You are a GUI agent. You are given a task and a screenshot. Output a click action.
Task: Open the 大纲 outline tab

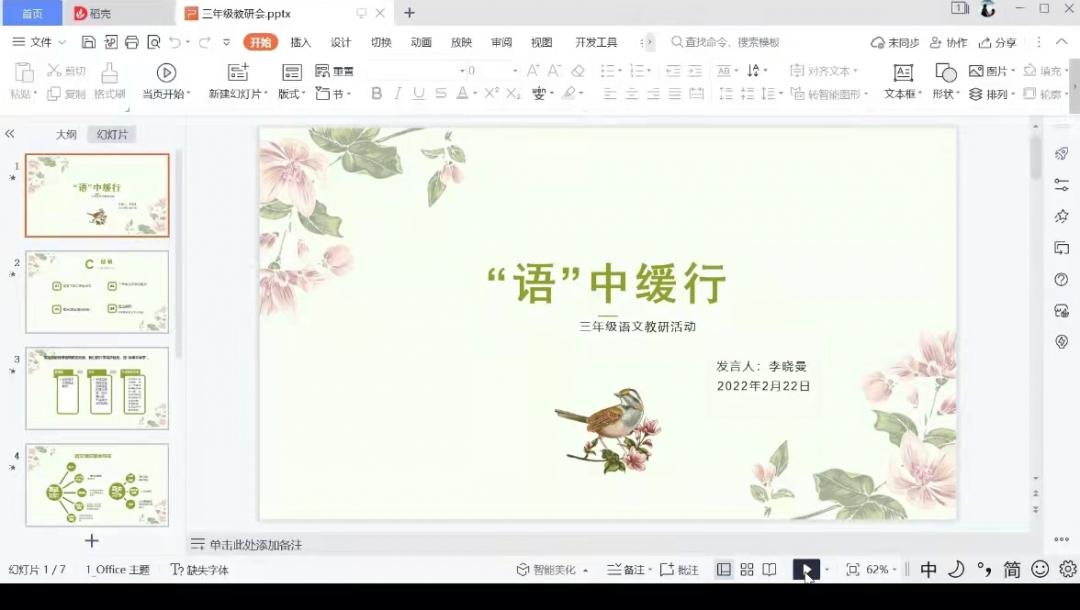click(66, 134)
